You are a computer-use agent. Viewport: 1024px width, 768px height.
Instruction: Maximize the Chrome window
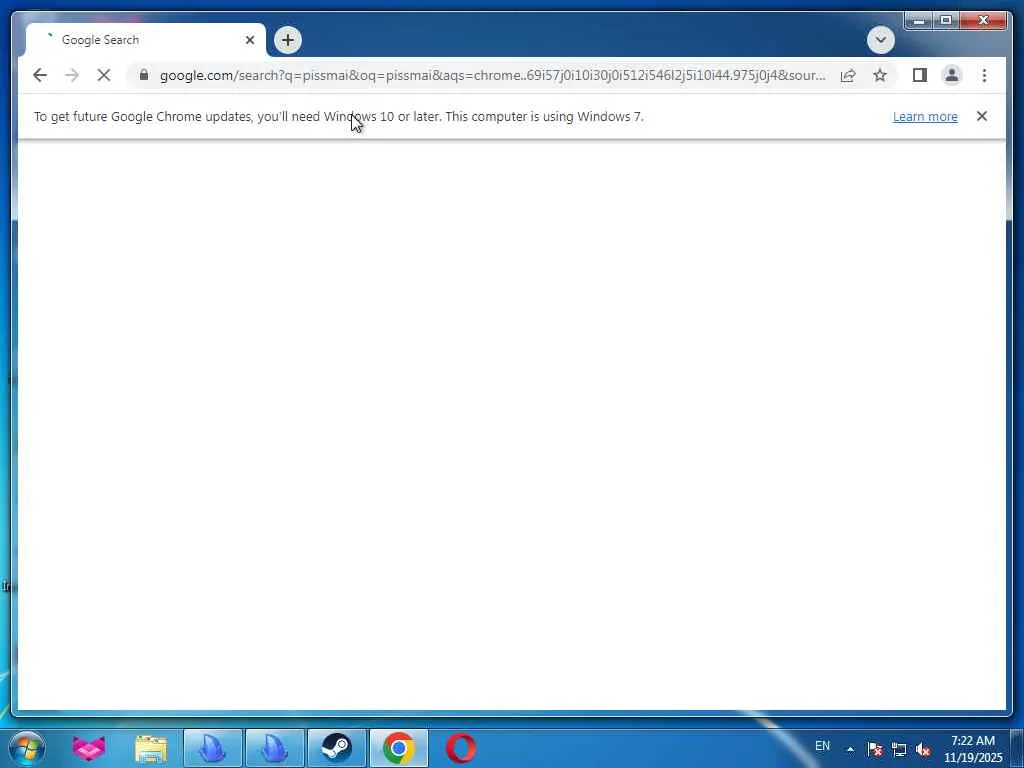[946, 20]
